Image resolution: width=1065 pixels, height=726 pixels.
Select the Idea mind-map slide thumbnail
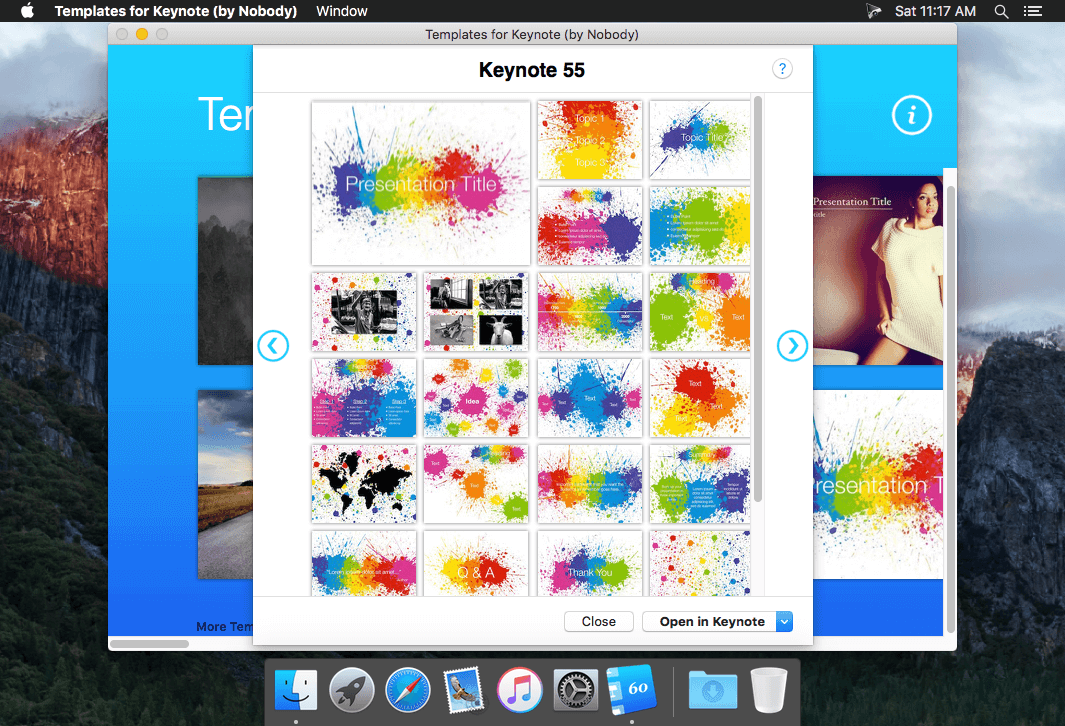[x=475, y=398]
